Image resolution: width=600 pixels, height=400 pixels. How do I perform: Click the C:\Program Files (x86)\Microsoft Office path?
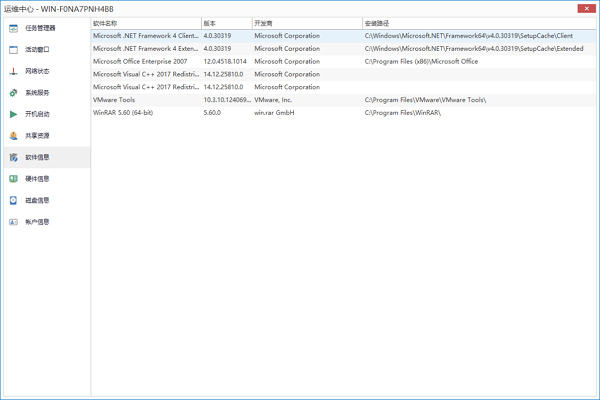(x=421, y=62)
